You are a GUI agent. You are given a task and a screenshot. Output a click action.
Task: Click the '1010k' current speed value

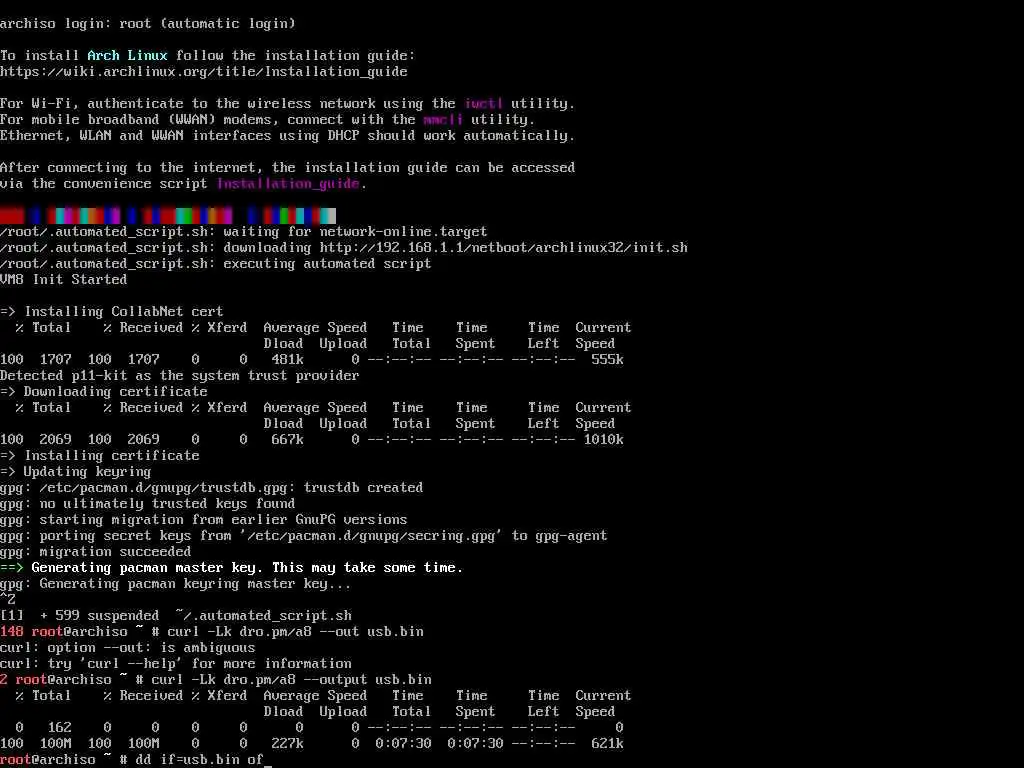[603, 440]
